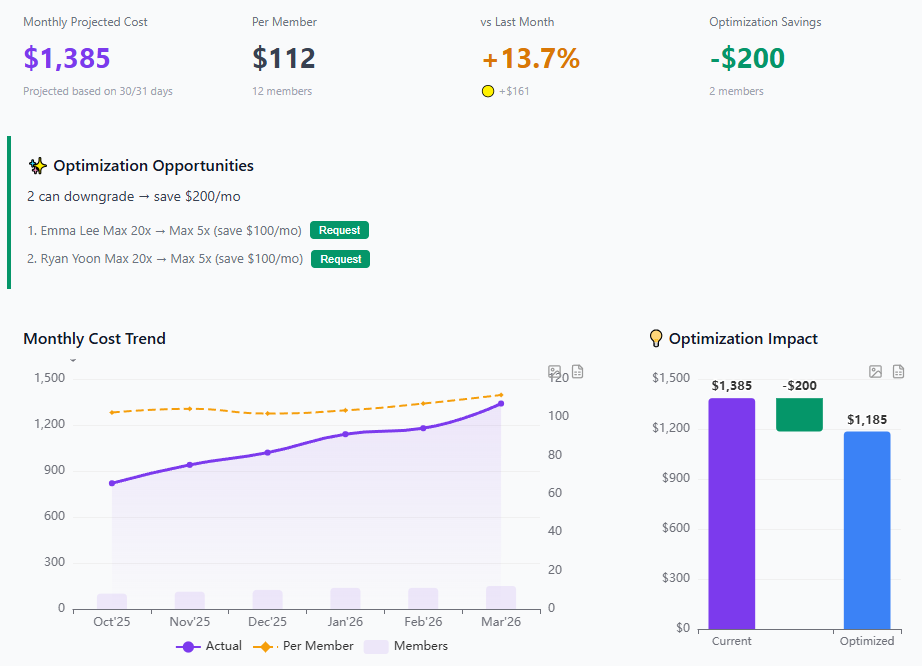Click the -$200 Optimization Savings value
This screenshot has width=922, height=666.
pos(747,59)
